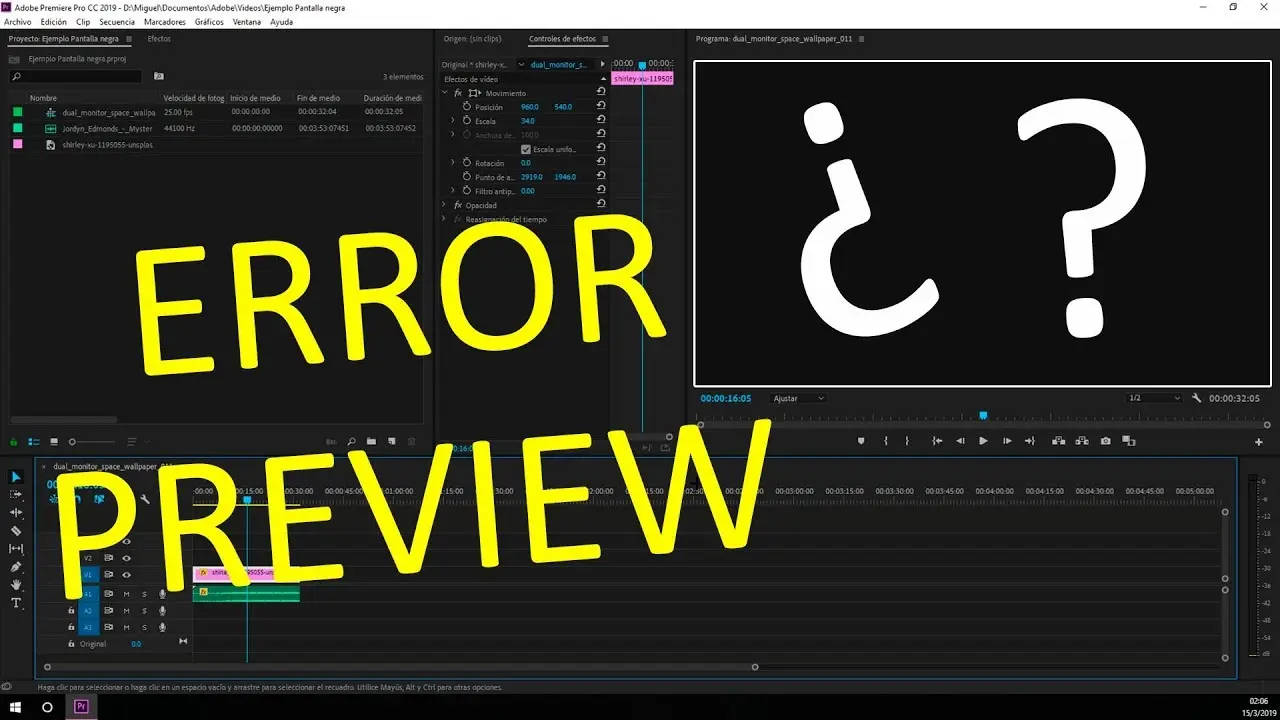Click the Mark In button
The width and height of the screenshot is (1280, 720).
(885, 441)
